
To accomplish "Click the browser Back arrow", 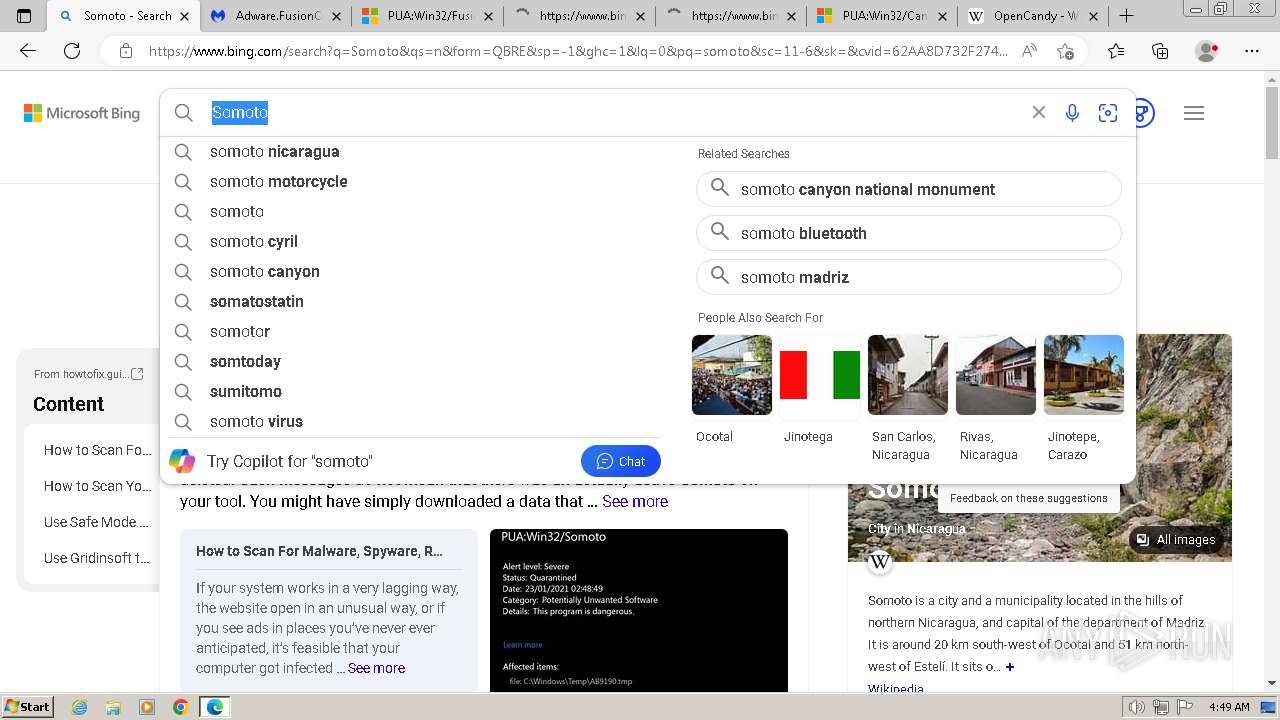I will (28, 51).
